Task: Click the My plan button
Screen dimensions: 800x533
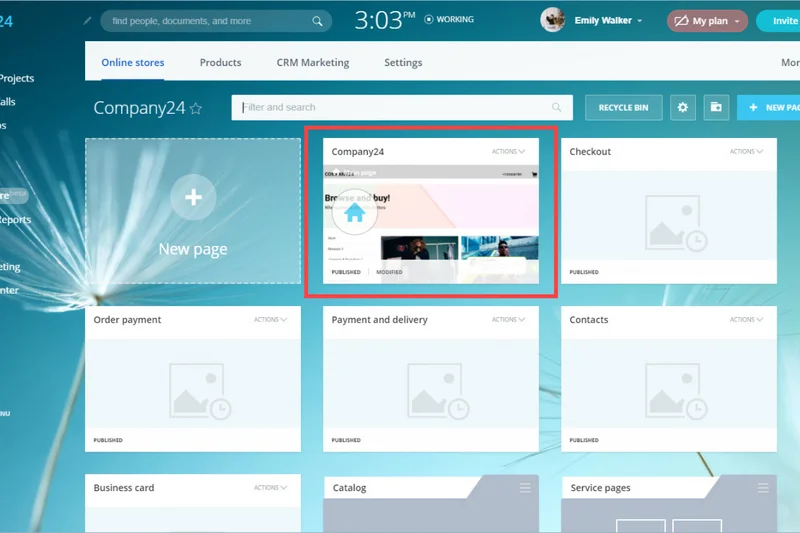Action: tap(707, 21)
